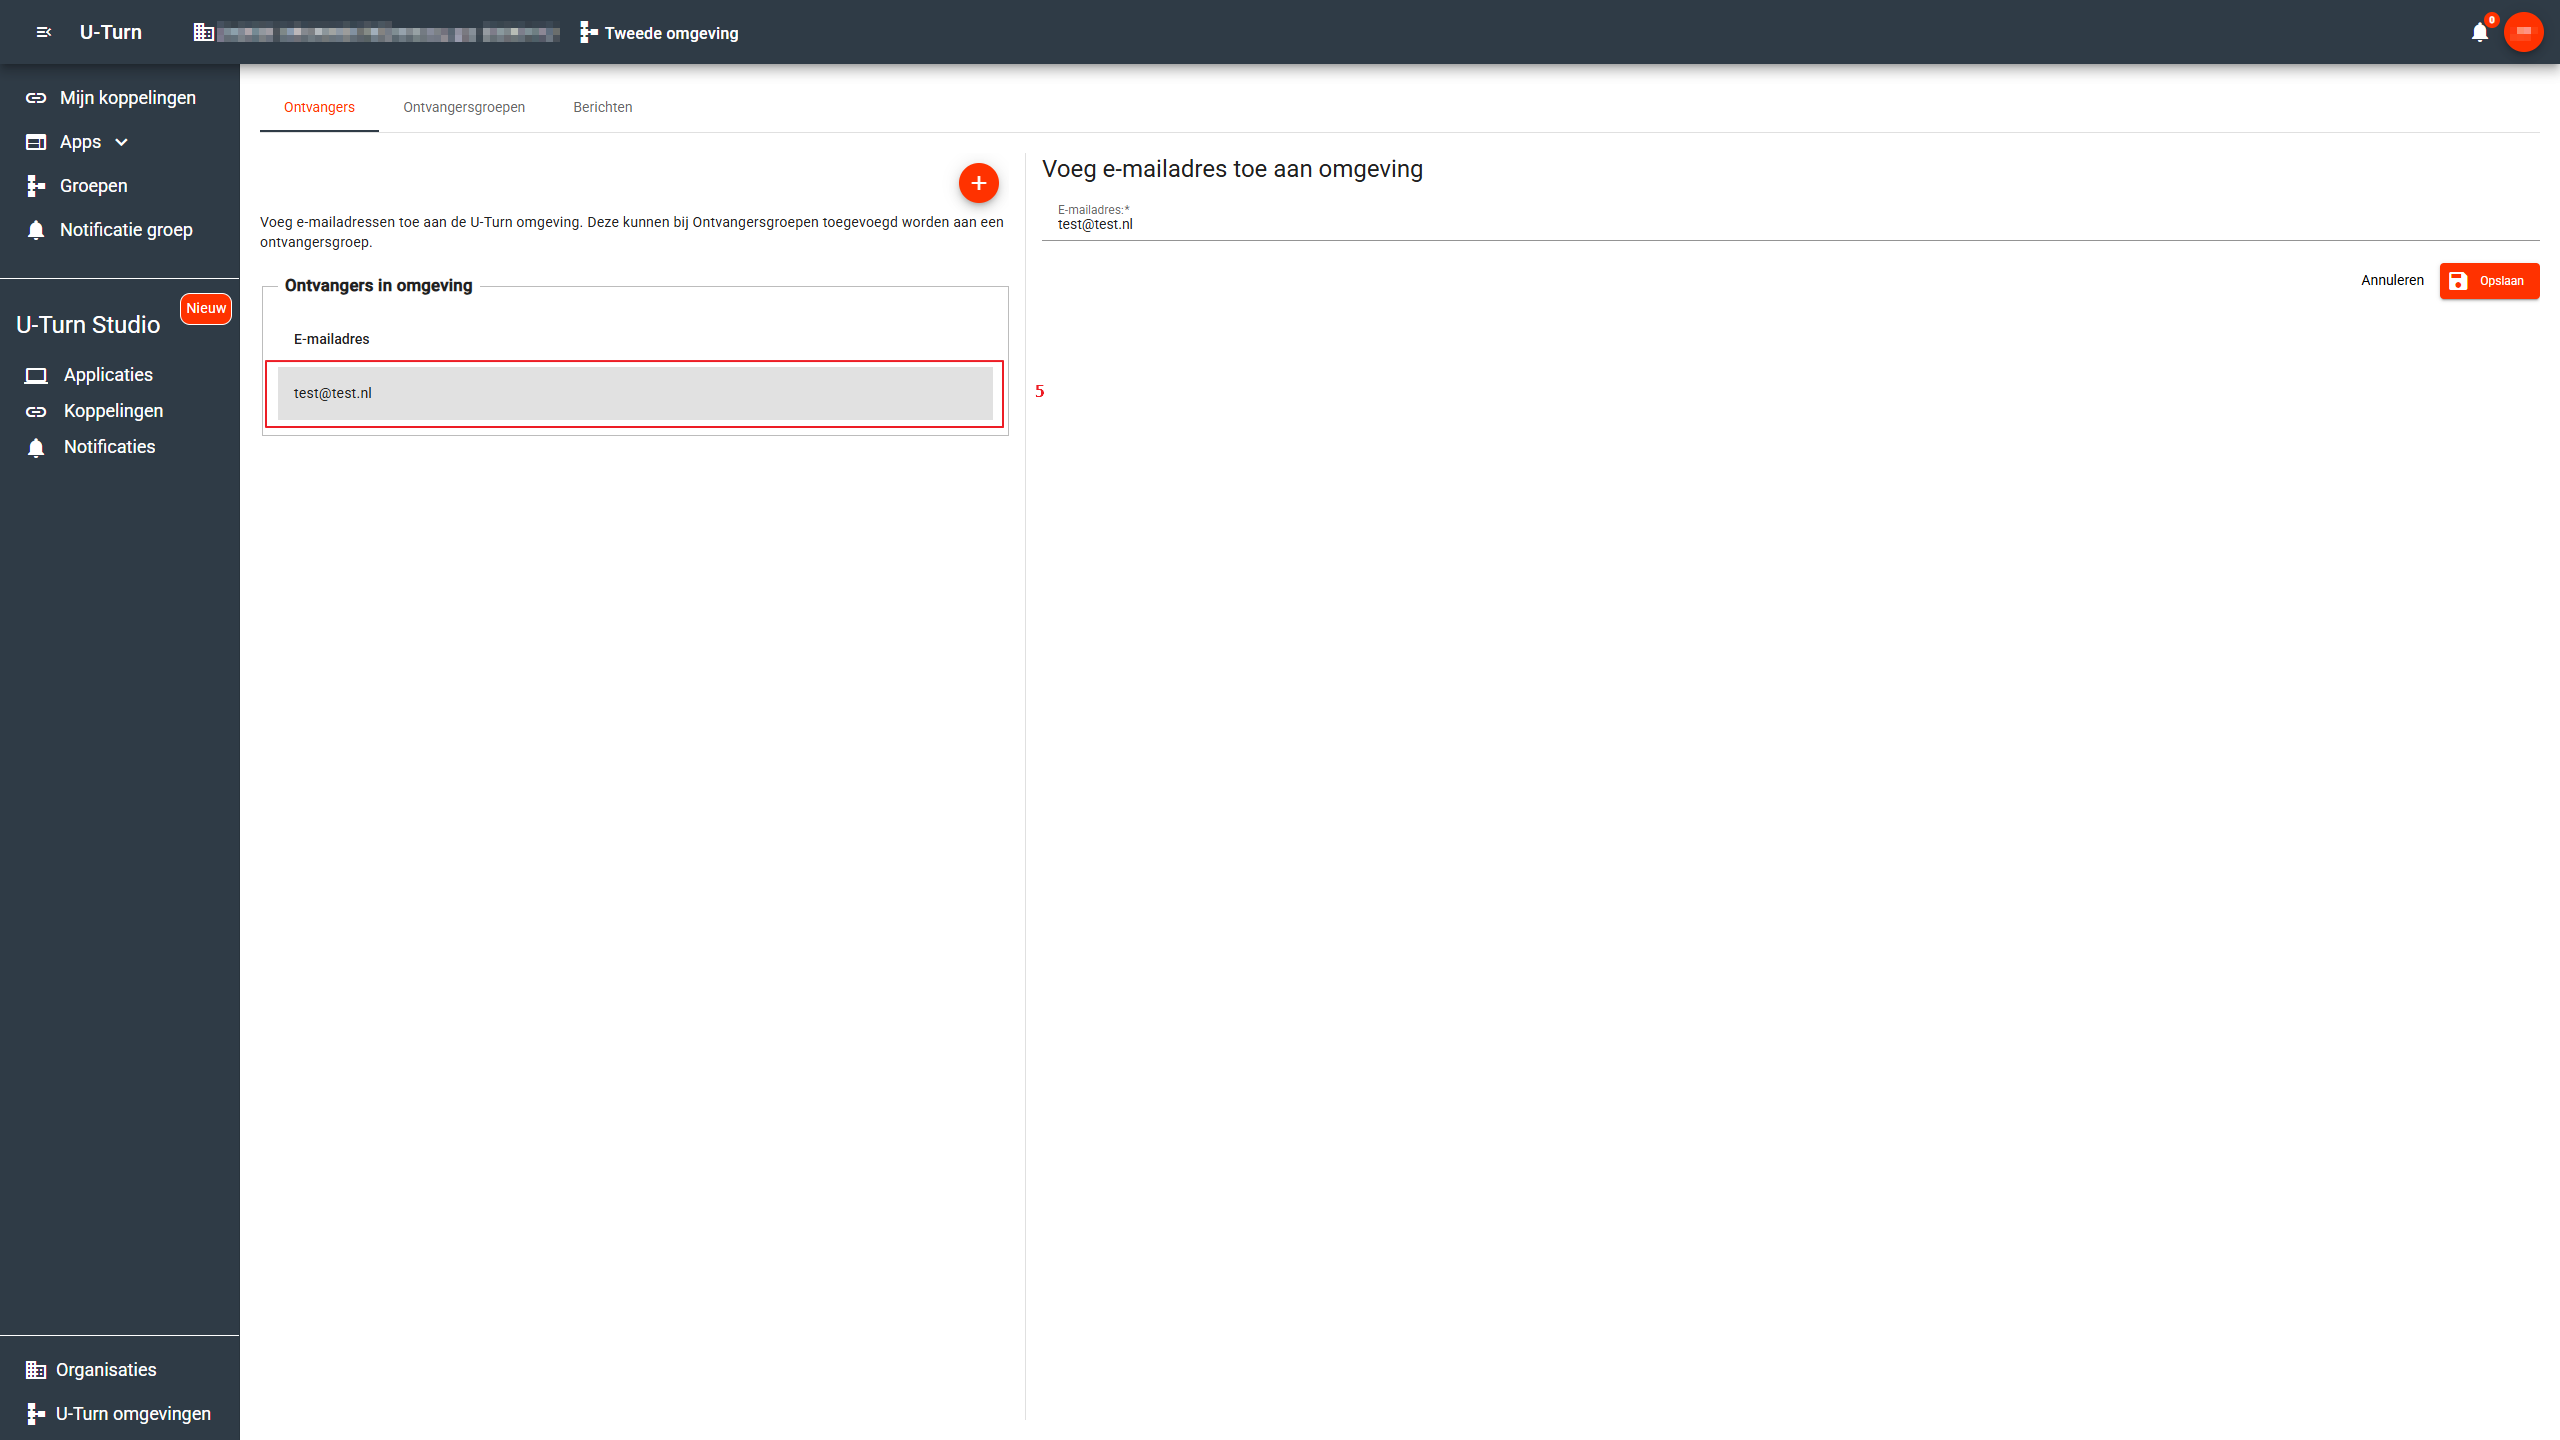Open the Tweede omgeving environment selector
Image resolution: width=2560 pixels, height=1440 pixels.
[660, 33]
